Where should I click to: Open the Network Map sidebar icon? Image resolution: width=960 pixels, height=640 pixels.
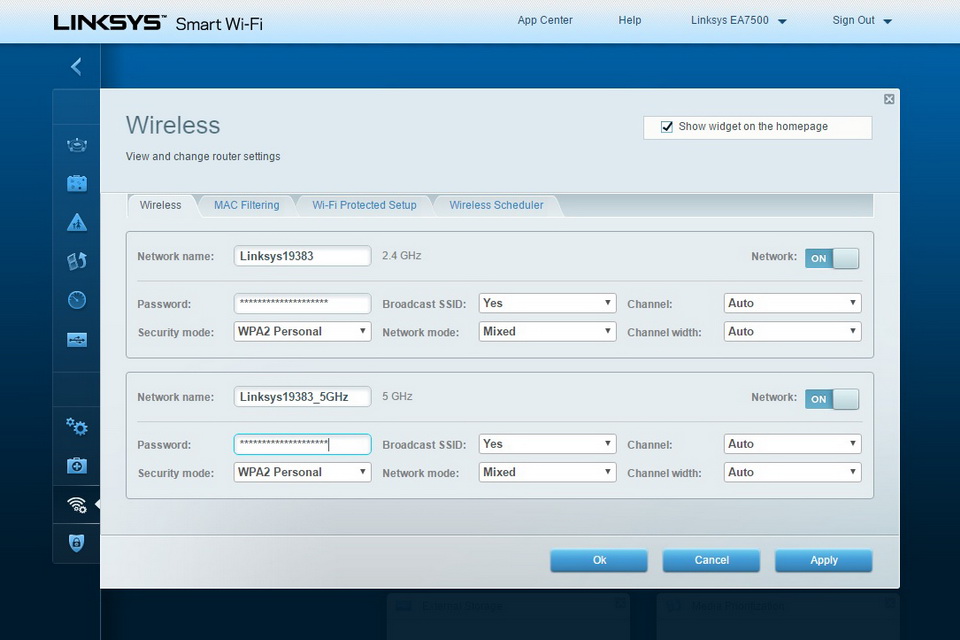(x=77, y=145)
